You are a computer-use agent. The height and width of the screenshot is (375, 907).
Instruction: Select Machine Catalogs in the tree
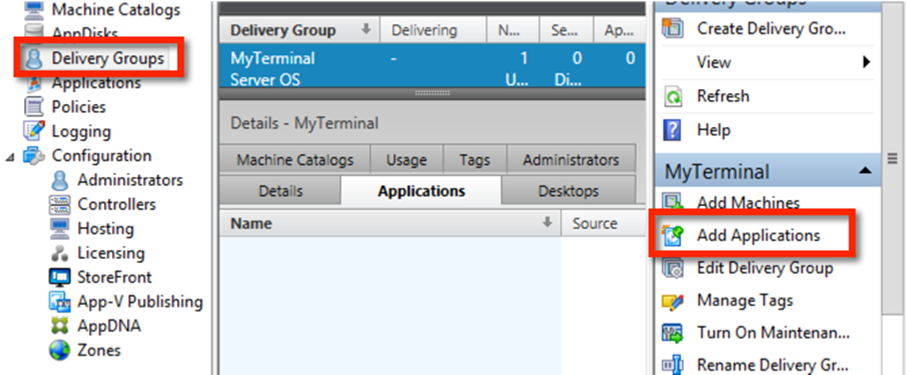(x=116, y=9)
